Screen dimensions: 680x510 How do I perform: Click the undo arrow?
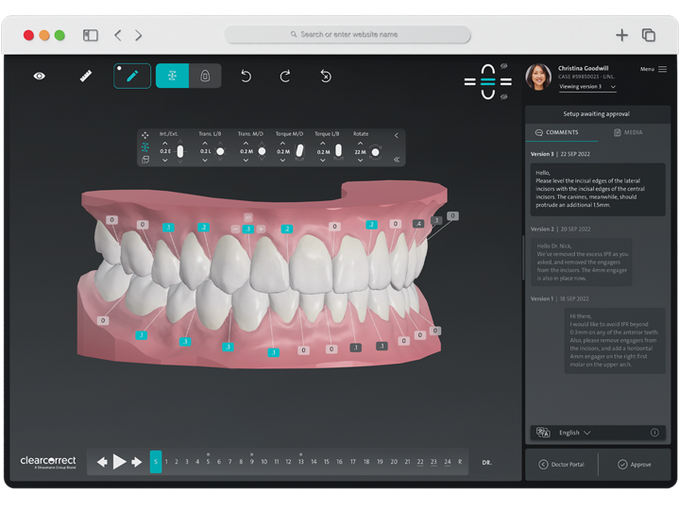[x=246, y=76]
